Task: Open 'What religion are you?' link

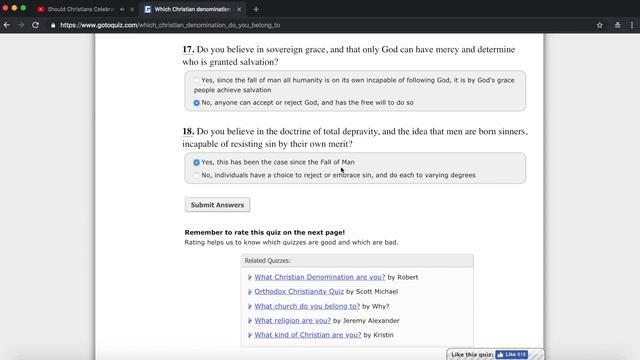Action: [x=293, y=320]
